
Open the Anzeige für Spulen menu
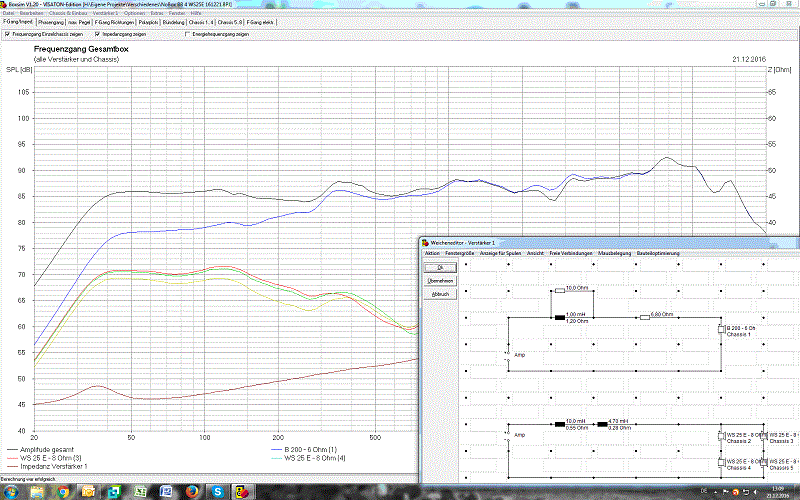tap(502, 253)
